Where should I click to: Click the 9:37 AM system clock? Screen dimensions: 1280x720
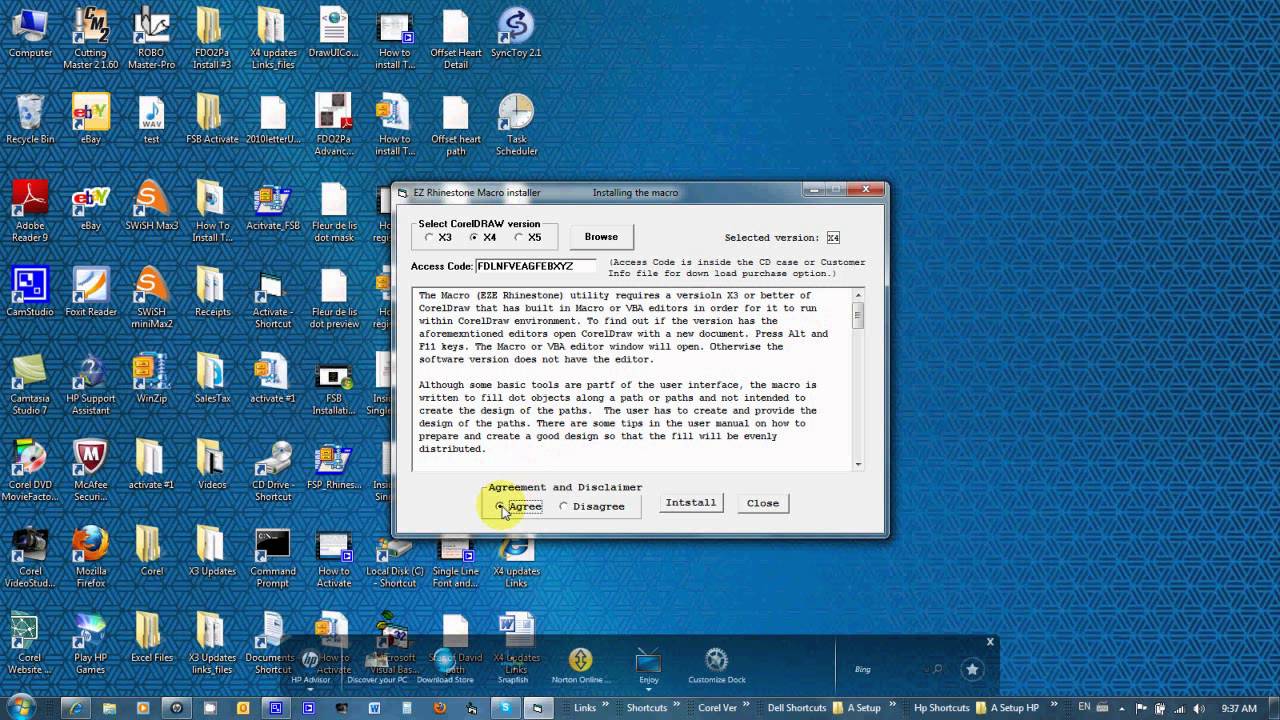1238,708
